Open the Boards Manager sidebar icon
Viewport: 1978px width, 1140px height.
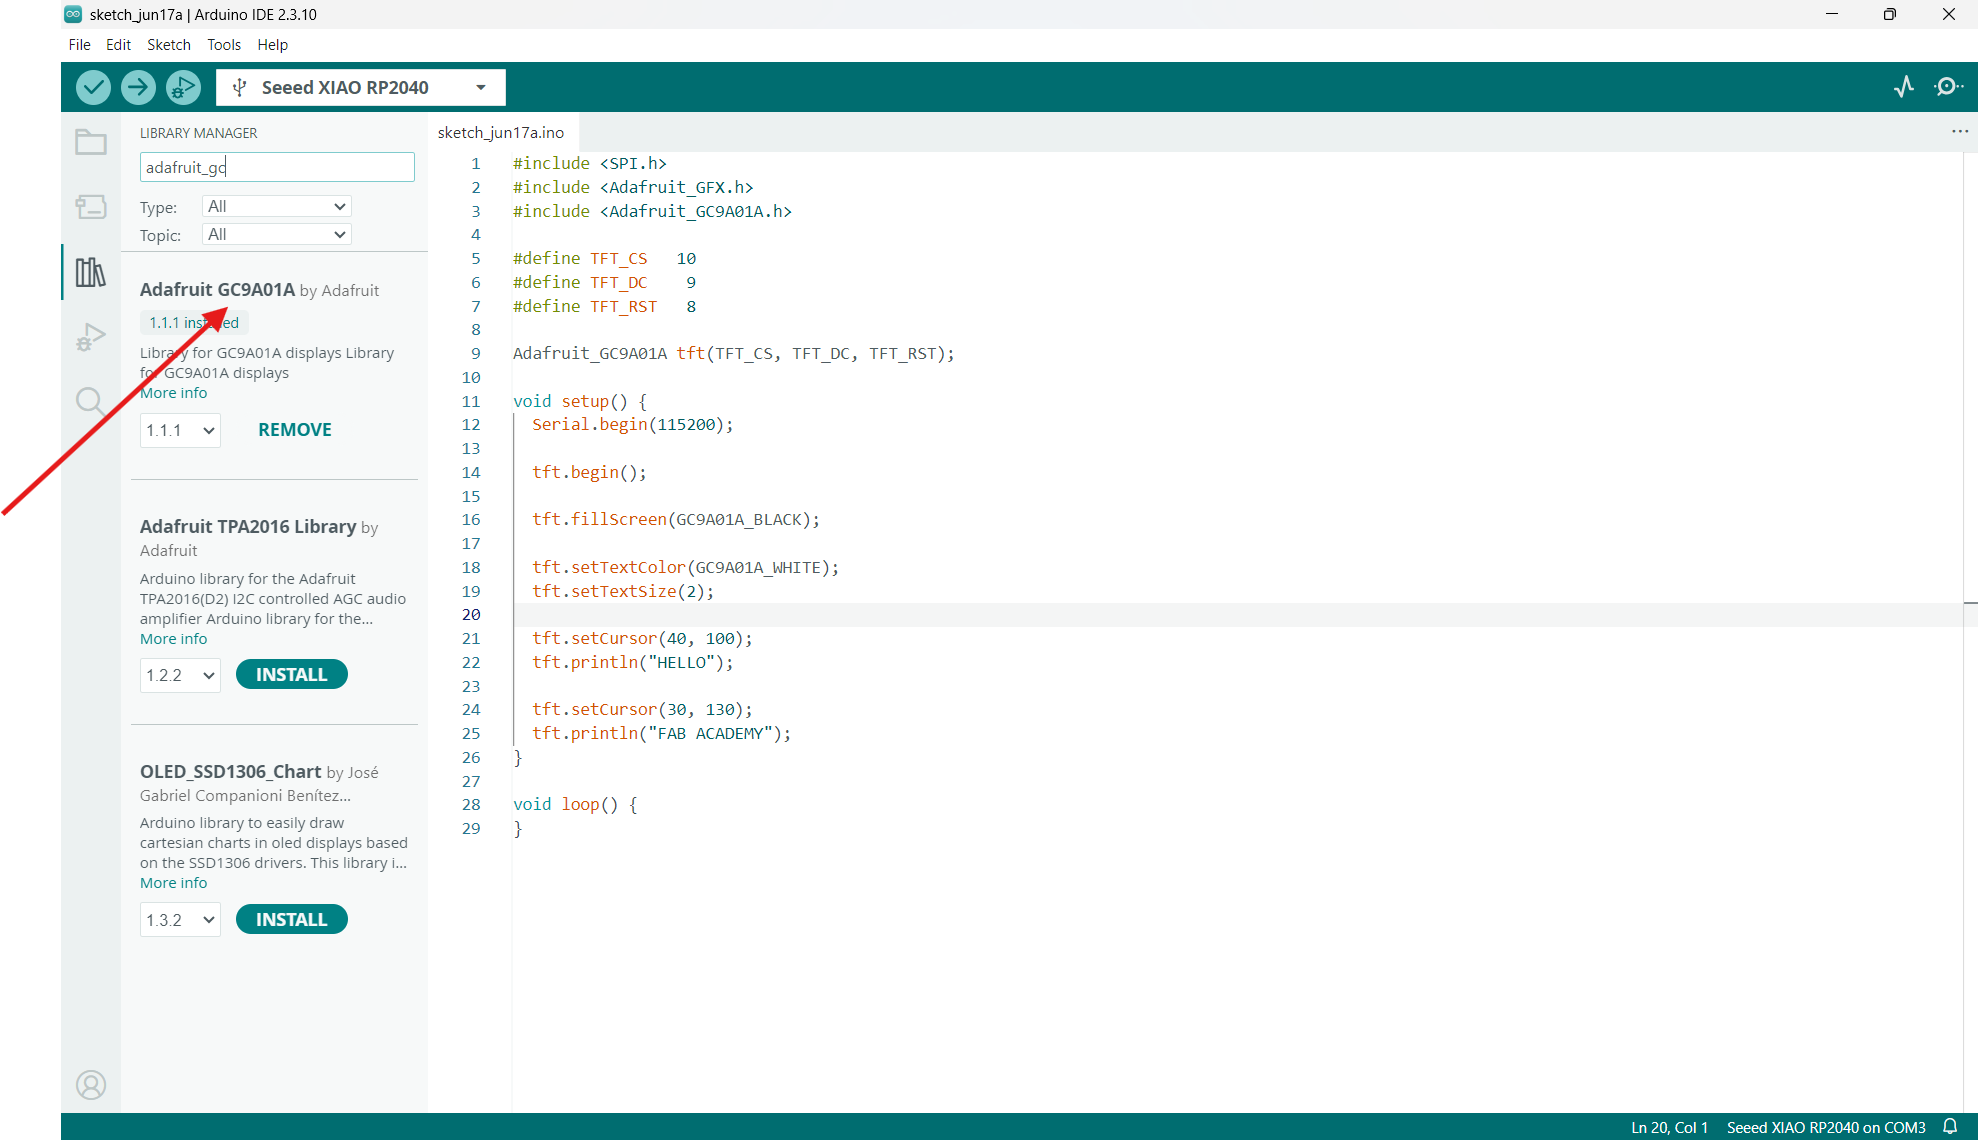pyautogui.click(x=91, y=207)
